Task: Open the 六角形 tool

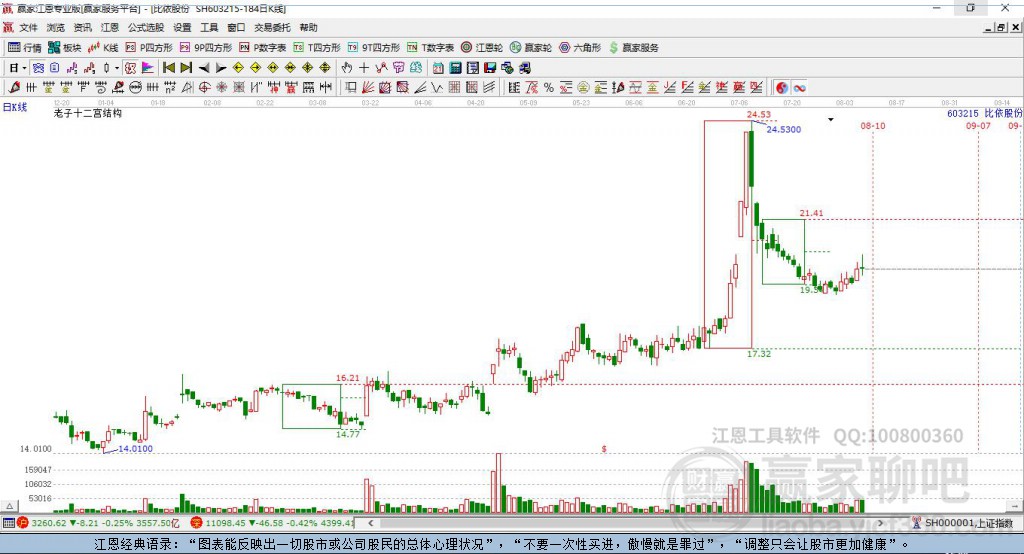Action: (x=580, y=48)
